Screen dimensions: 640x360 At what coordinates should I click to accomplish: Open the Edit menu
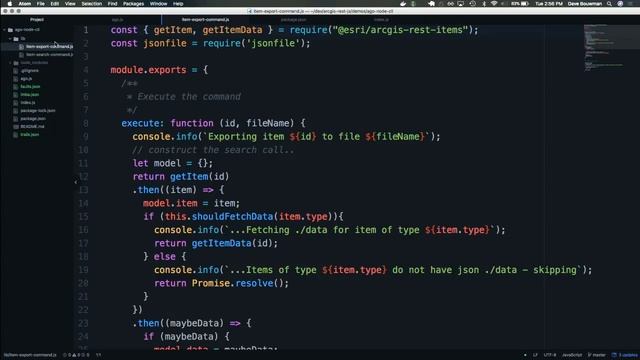pyautogui.click(x=55, y=4)
